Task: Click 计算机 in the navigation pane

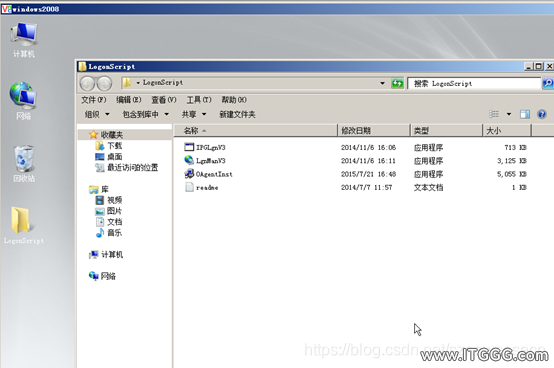Action: click(106, 255)
